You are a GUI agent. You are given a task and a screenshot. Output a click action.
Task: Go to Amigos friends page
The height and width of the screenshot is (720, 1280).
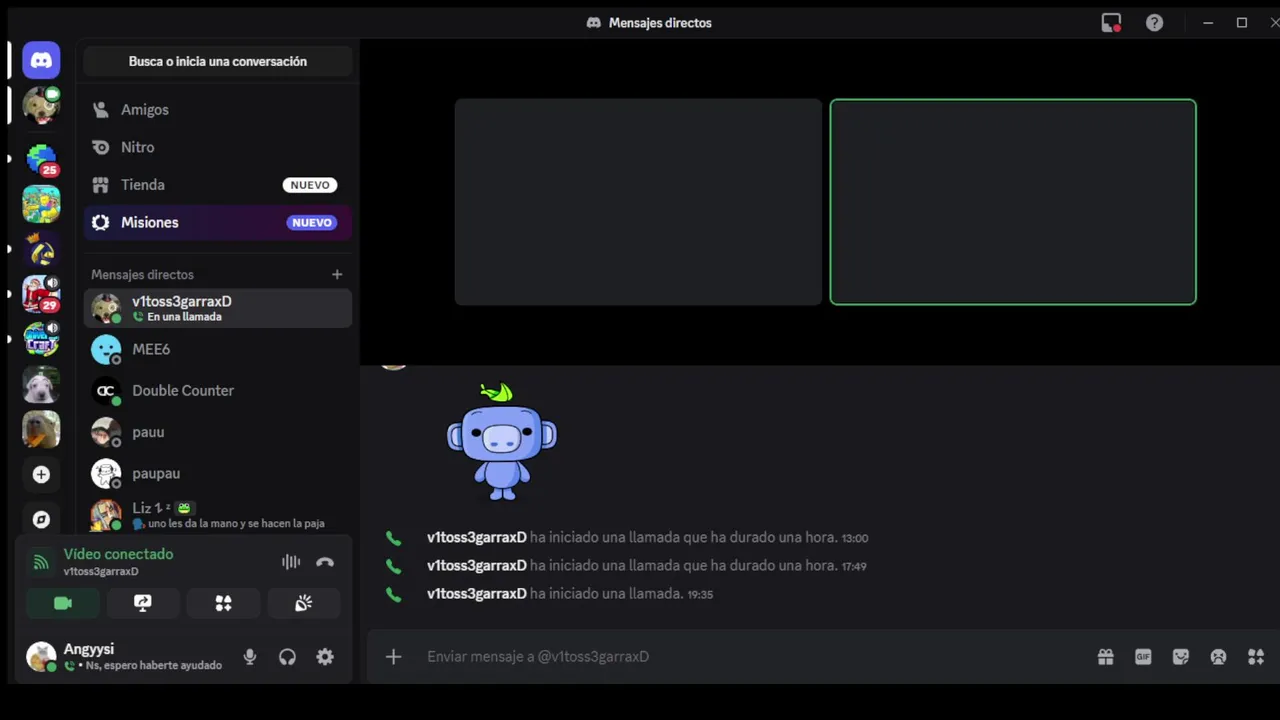tap(218, 110)
